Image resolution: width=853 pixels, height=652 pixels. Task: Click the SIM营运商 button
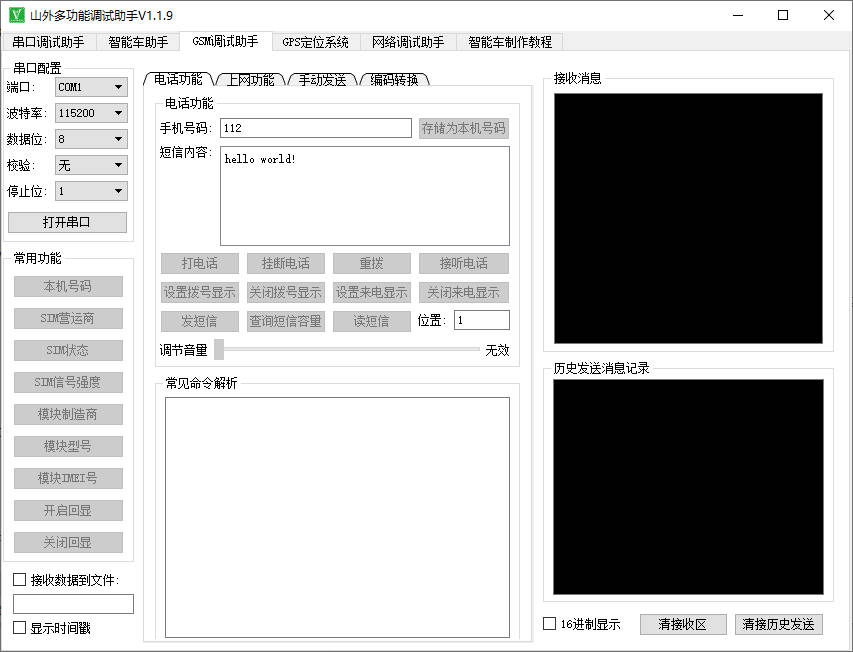pos(68,319)
